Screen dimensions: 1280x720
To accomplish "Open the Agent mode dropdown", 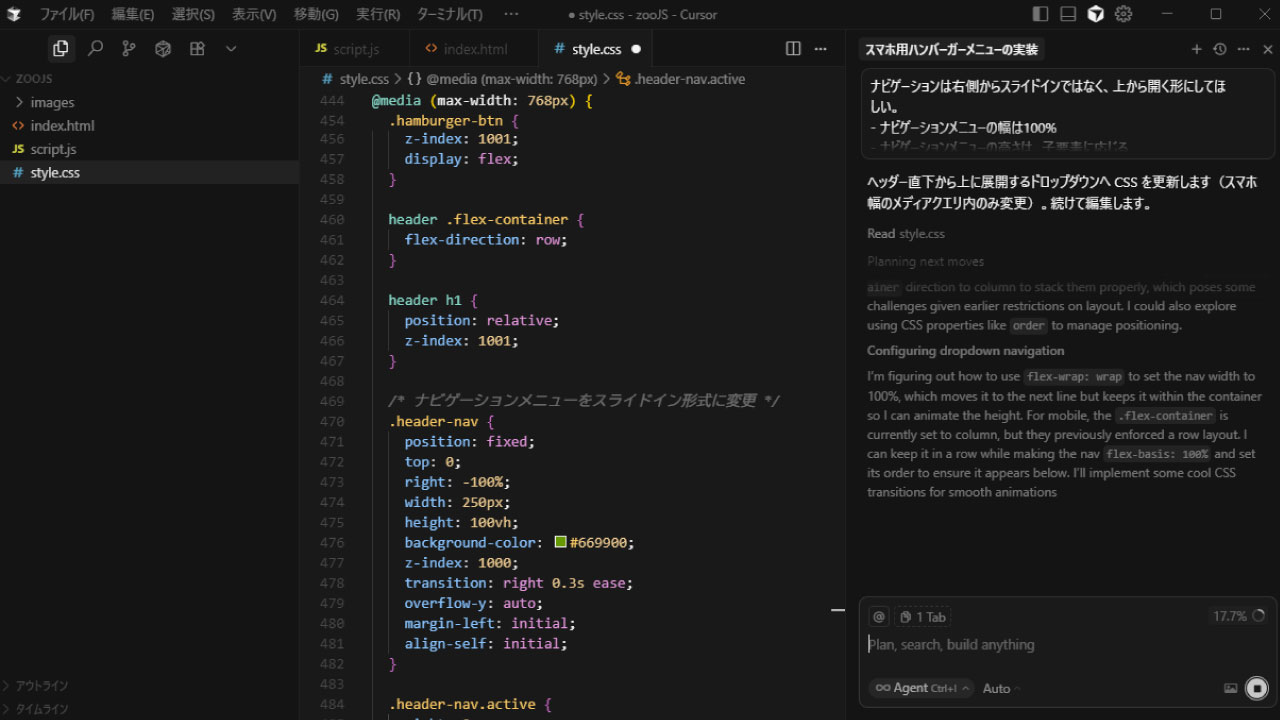I will pyautogui.click(x=921, y=688).
